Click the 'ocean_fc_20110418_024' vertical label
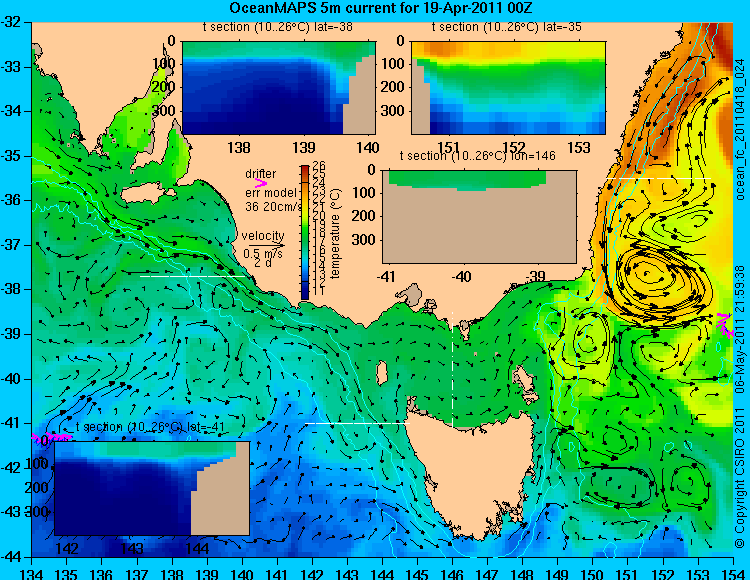This screenshot has height=580, width=750. point(740,129)
